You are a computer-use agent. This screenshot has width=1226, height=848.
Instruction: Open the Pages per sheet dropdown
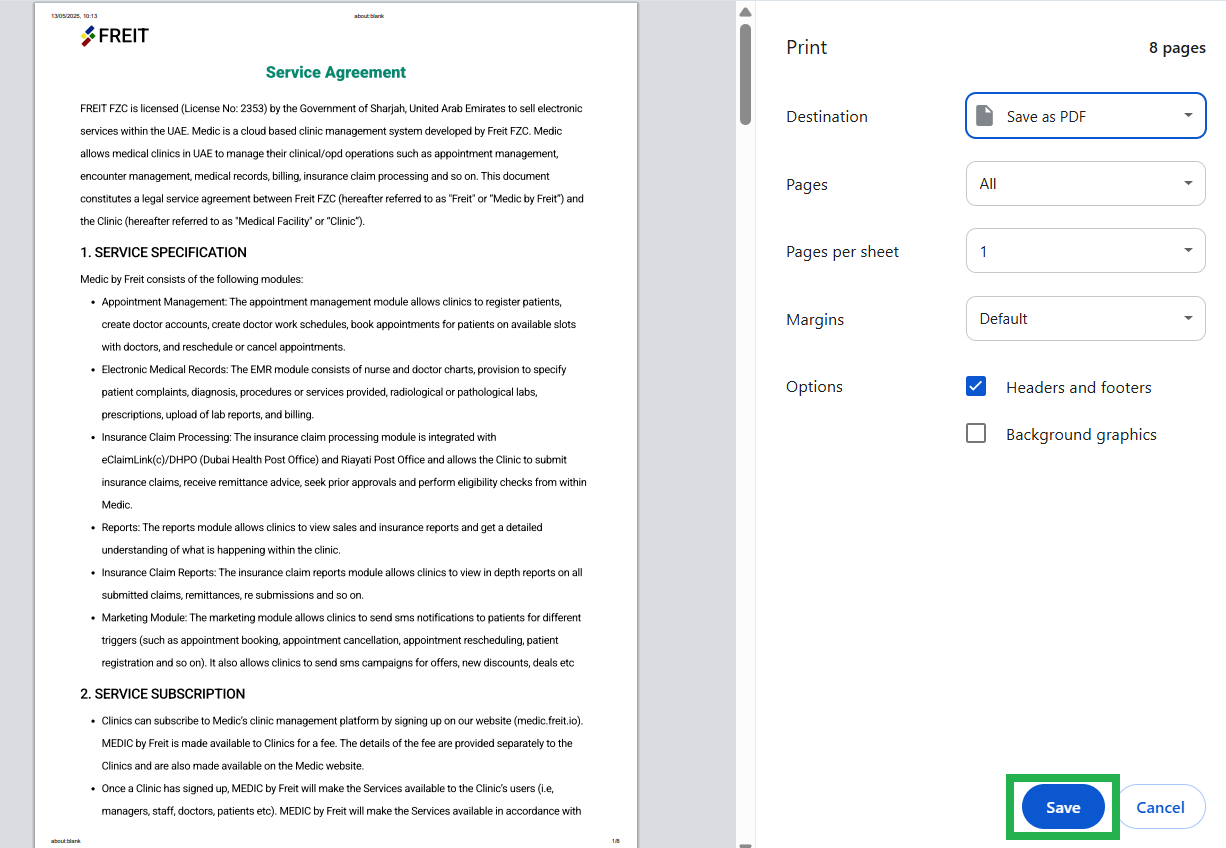coord(1085,251)
